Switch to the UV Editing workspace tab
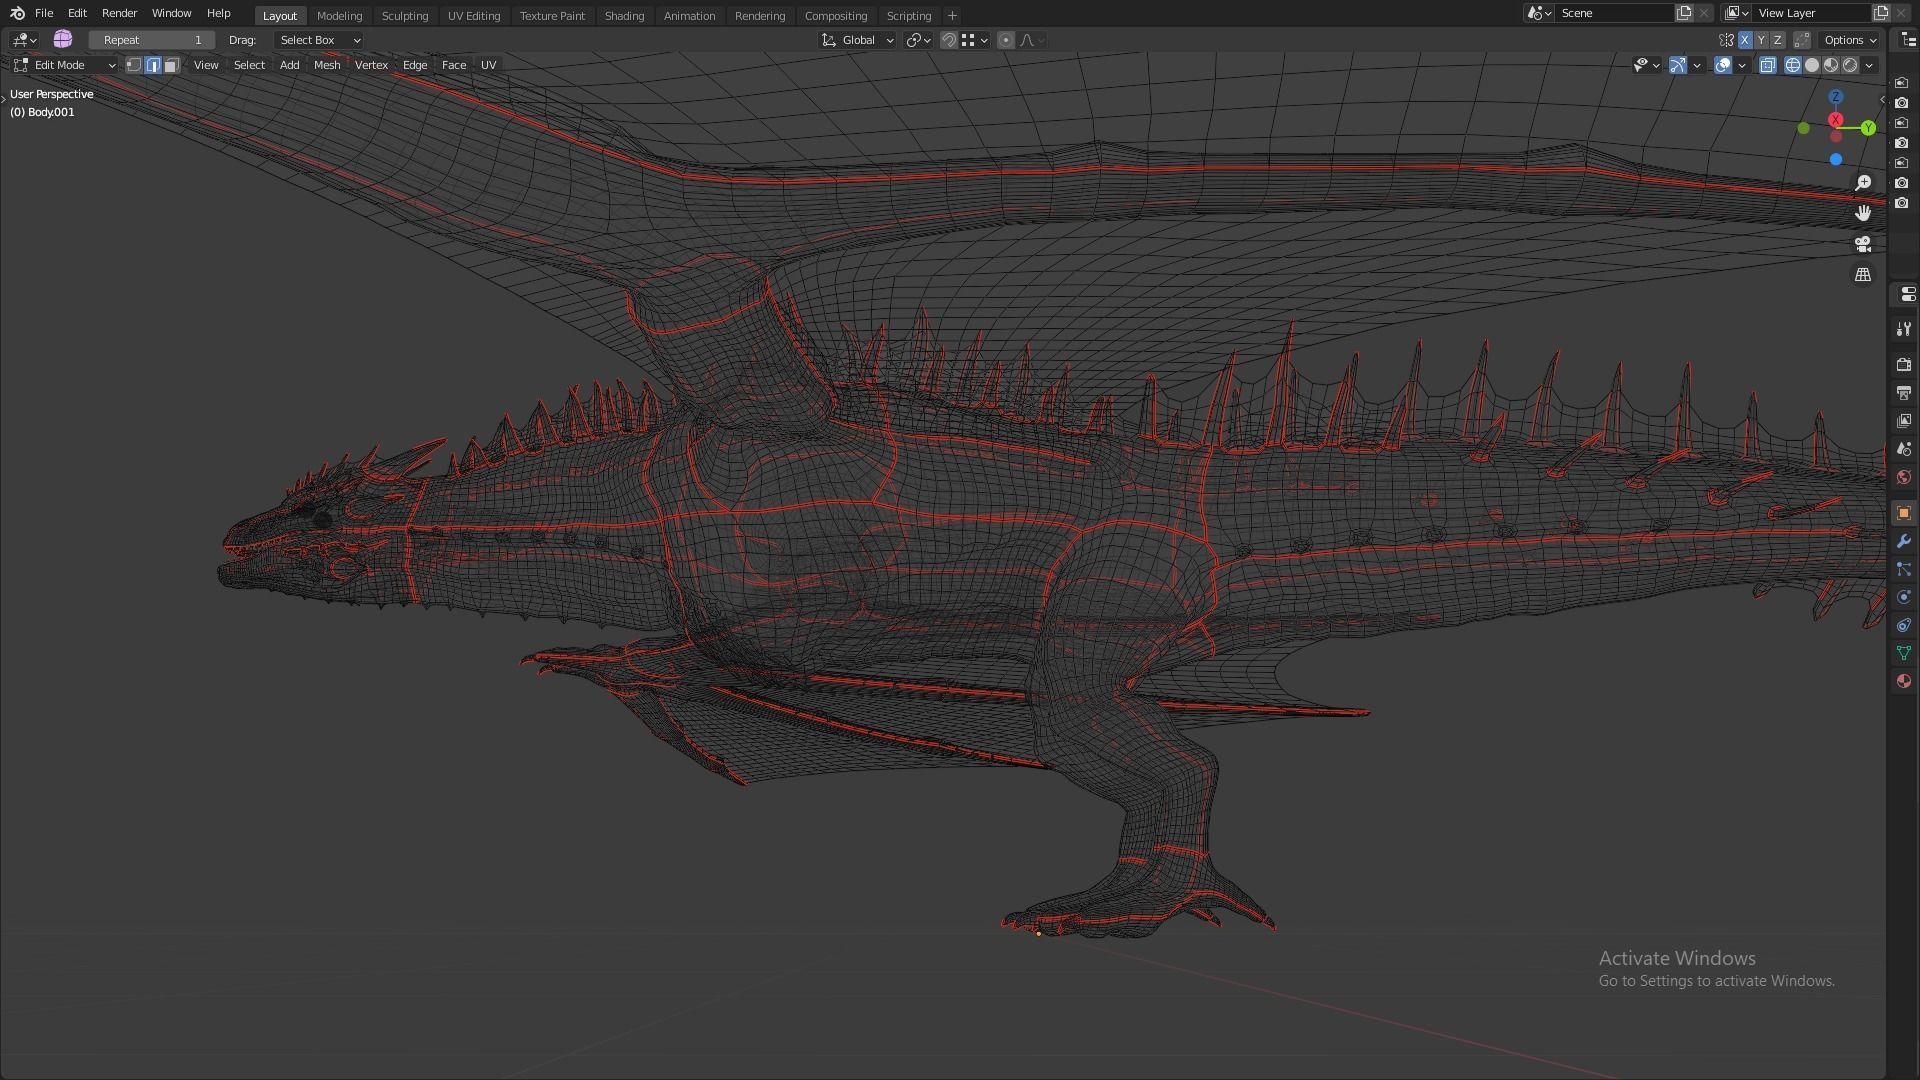 pyautogui.click(x=474, y=16)
